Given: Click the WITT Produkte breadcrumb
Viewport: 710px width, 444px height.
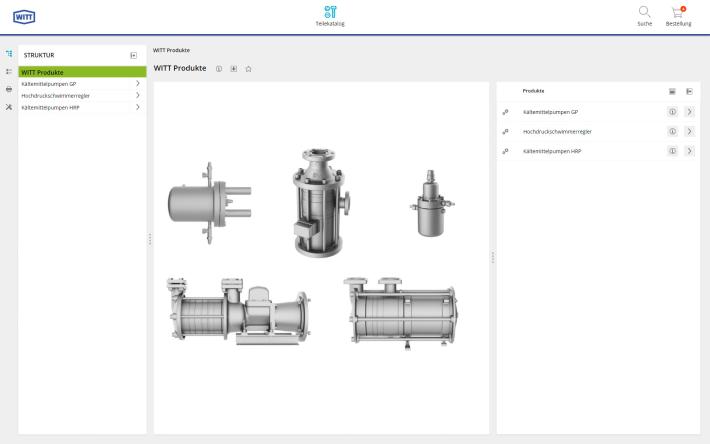Looking at the screenshot, I should tap(171, 50).
